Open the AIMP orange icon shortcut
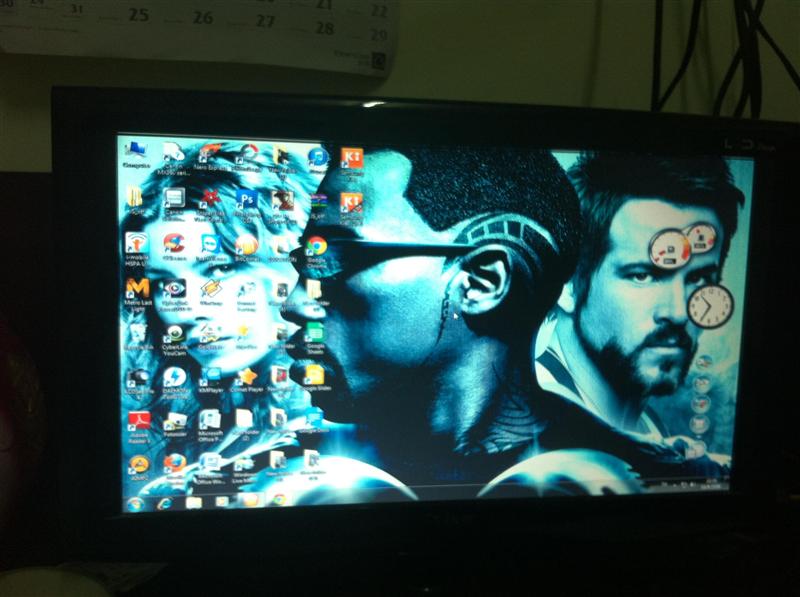This screenshot has height=597, width=800. click(139, 468)
